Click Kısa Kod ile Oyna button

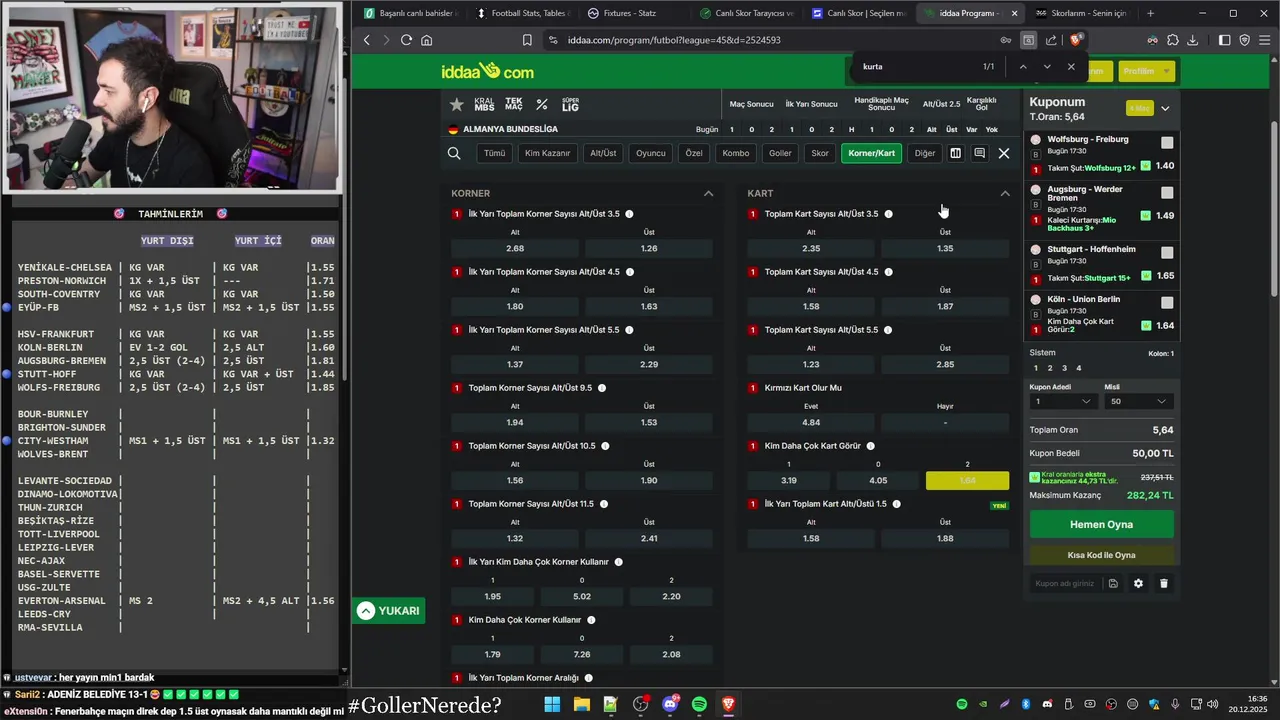(x=1101, y=555)
